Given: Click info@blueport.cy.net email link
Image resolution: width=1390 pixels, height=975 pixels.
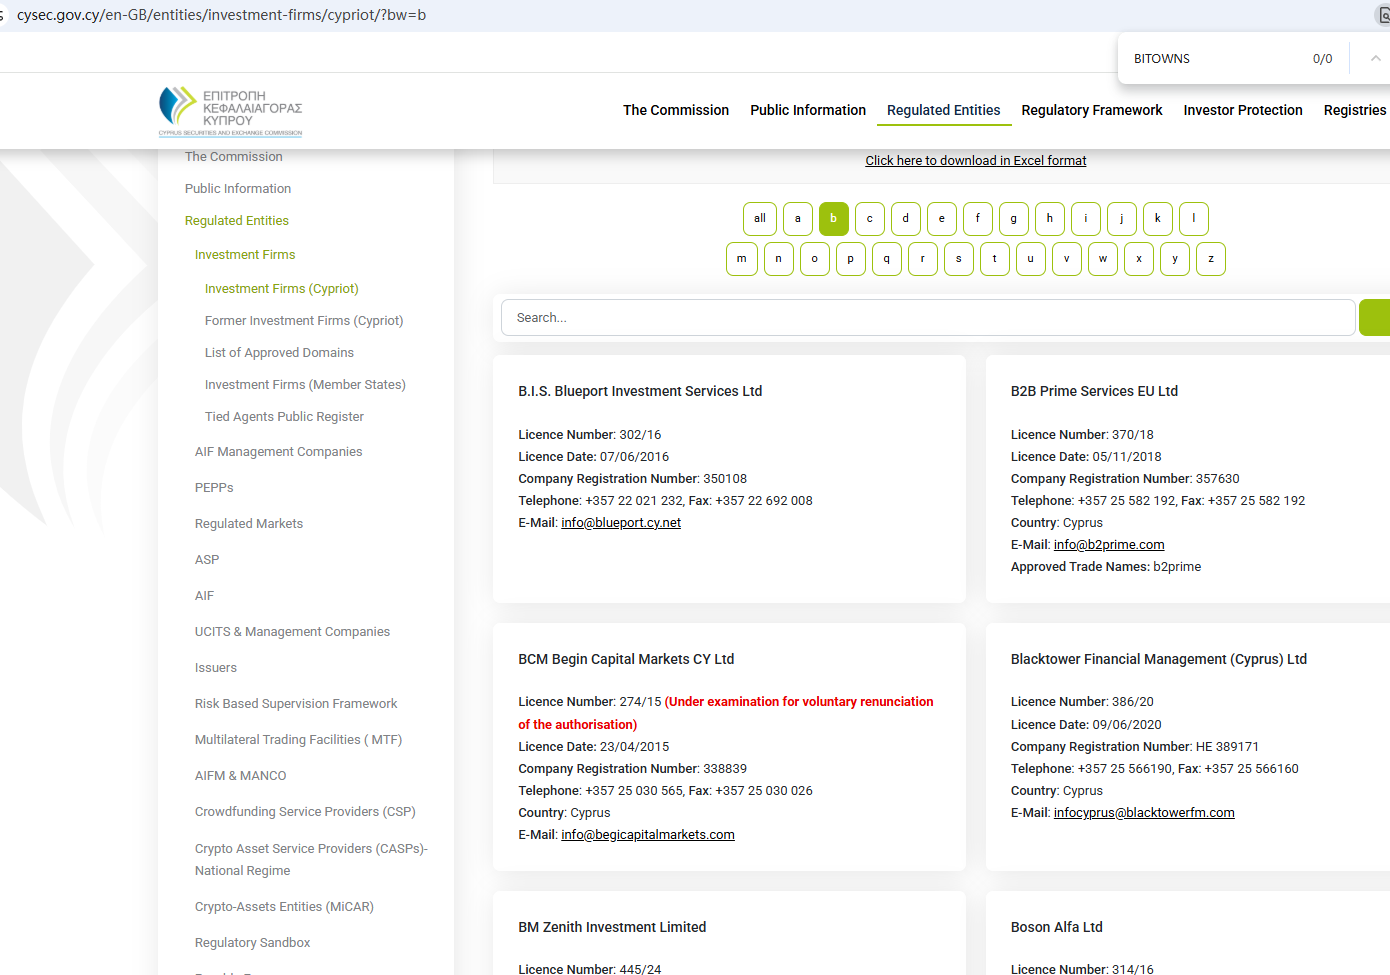Looking at the screenshot, I should pos(620,523).
